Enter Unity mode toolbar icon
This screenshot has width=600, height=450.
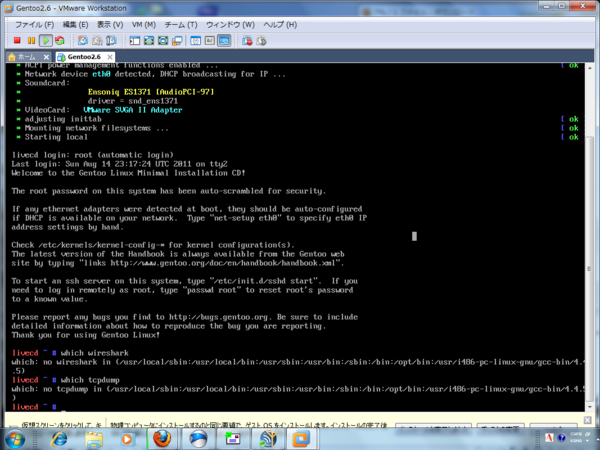point(177,41)
